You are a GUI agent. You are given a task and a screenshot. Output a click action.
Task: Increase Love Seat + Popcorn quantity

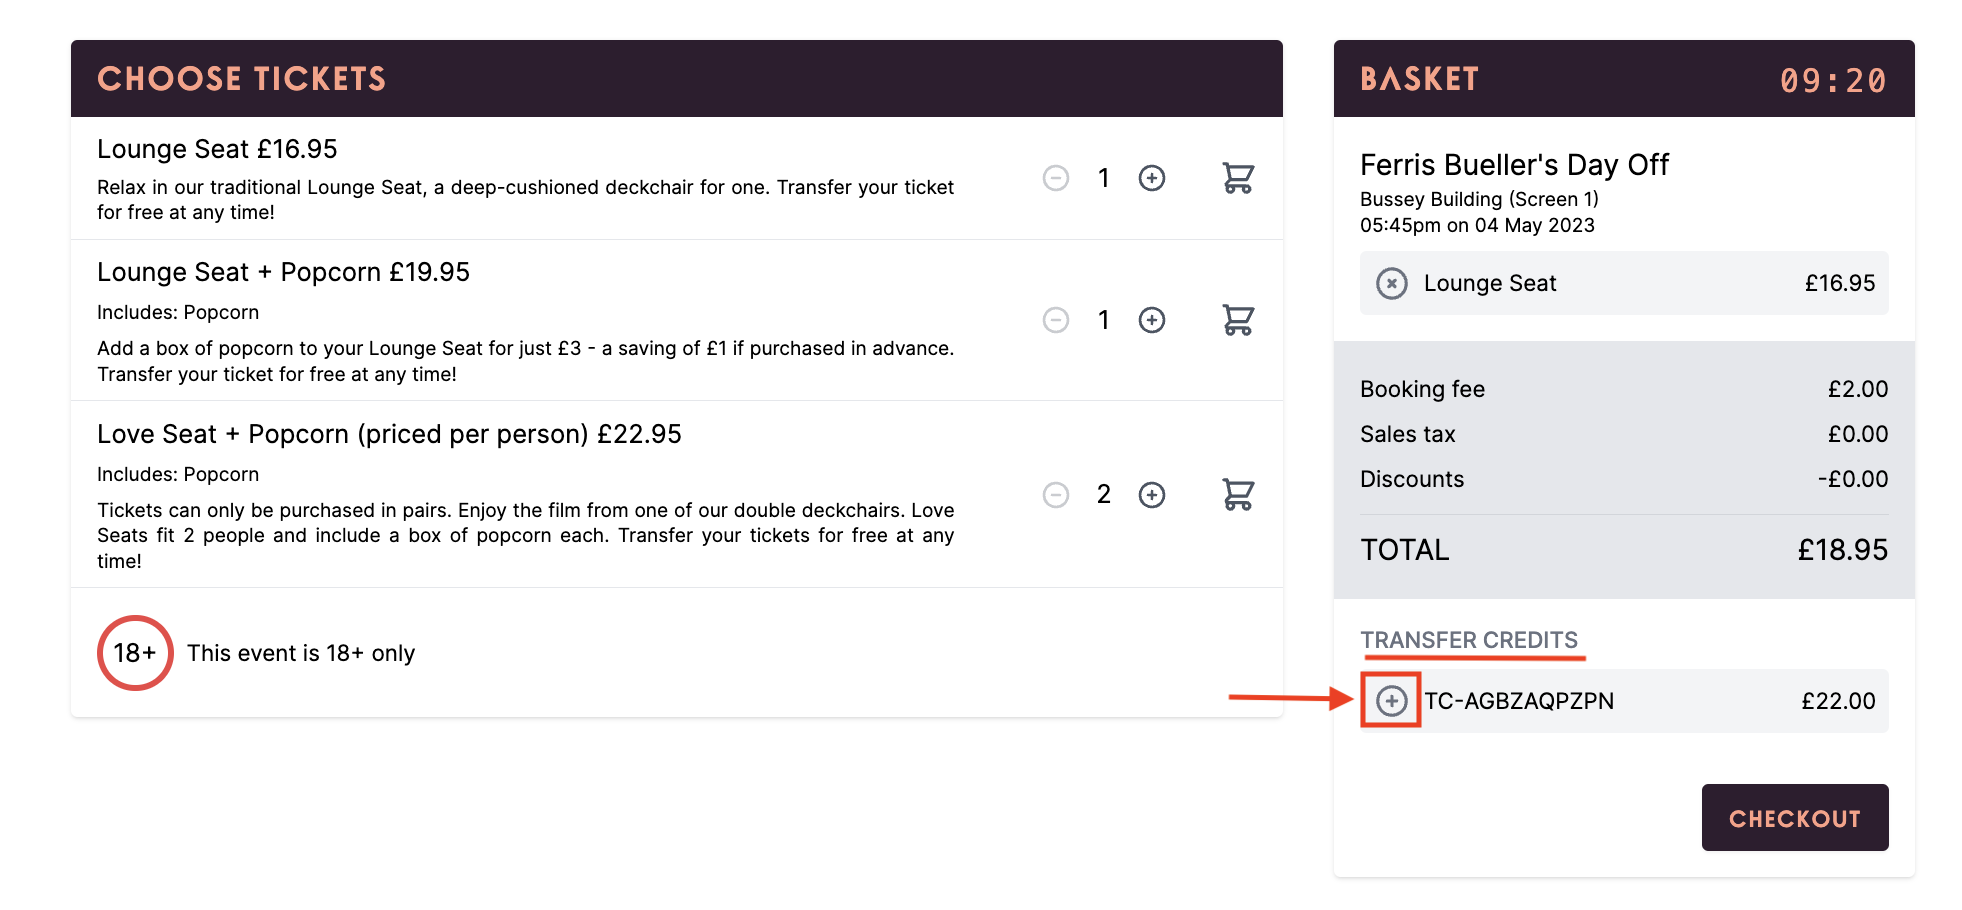click(1152, 495)
